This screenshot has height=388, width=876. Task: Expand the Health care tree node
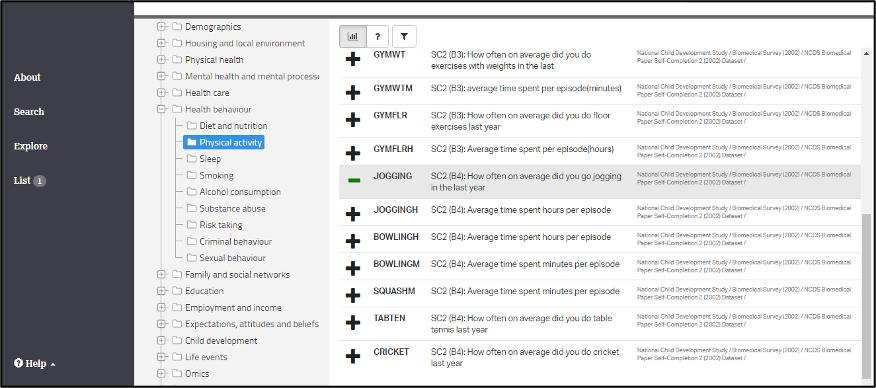tap(162, 93)
